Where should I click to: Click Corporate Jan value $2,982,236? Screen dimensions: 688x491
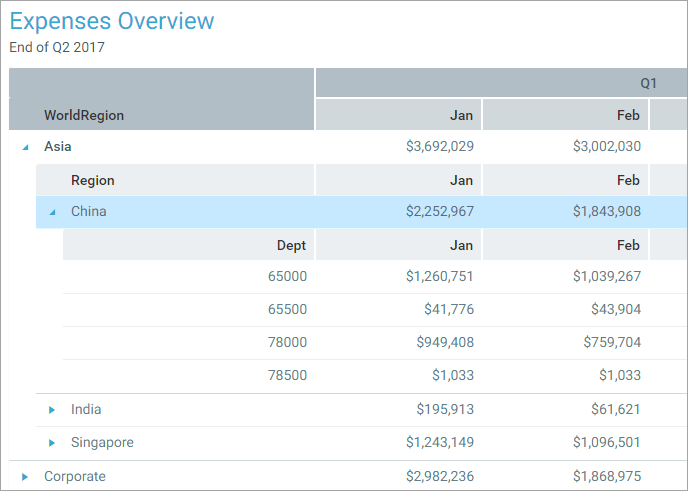click(439, 477)
